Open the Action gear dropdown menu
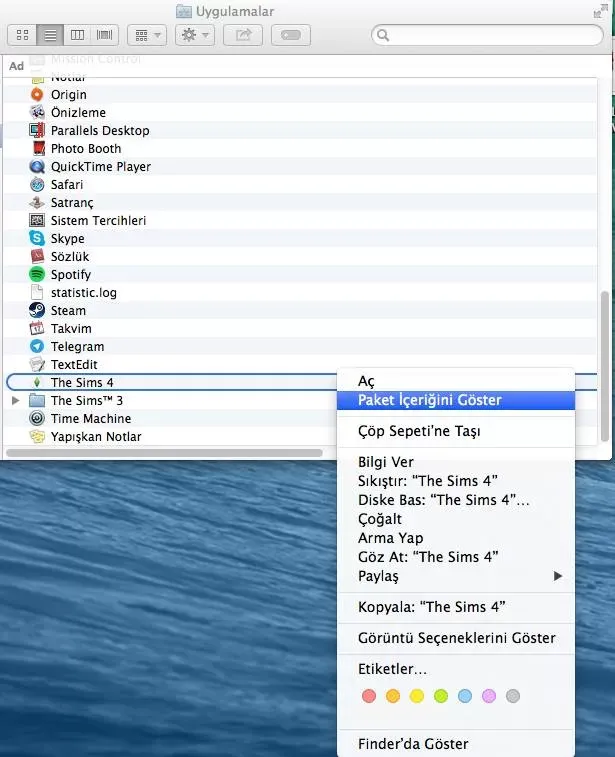The image size is (615, 757). point(194,35)
